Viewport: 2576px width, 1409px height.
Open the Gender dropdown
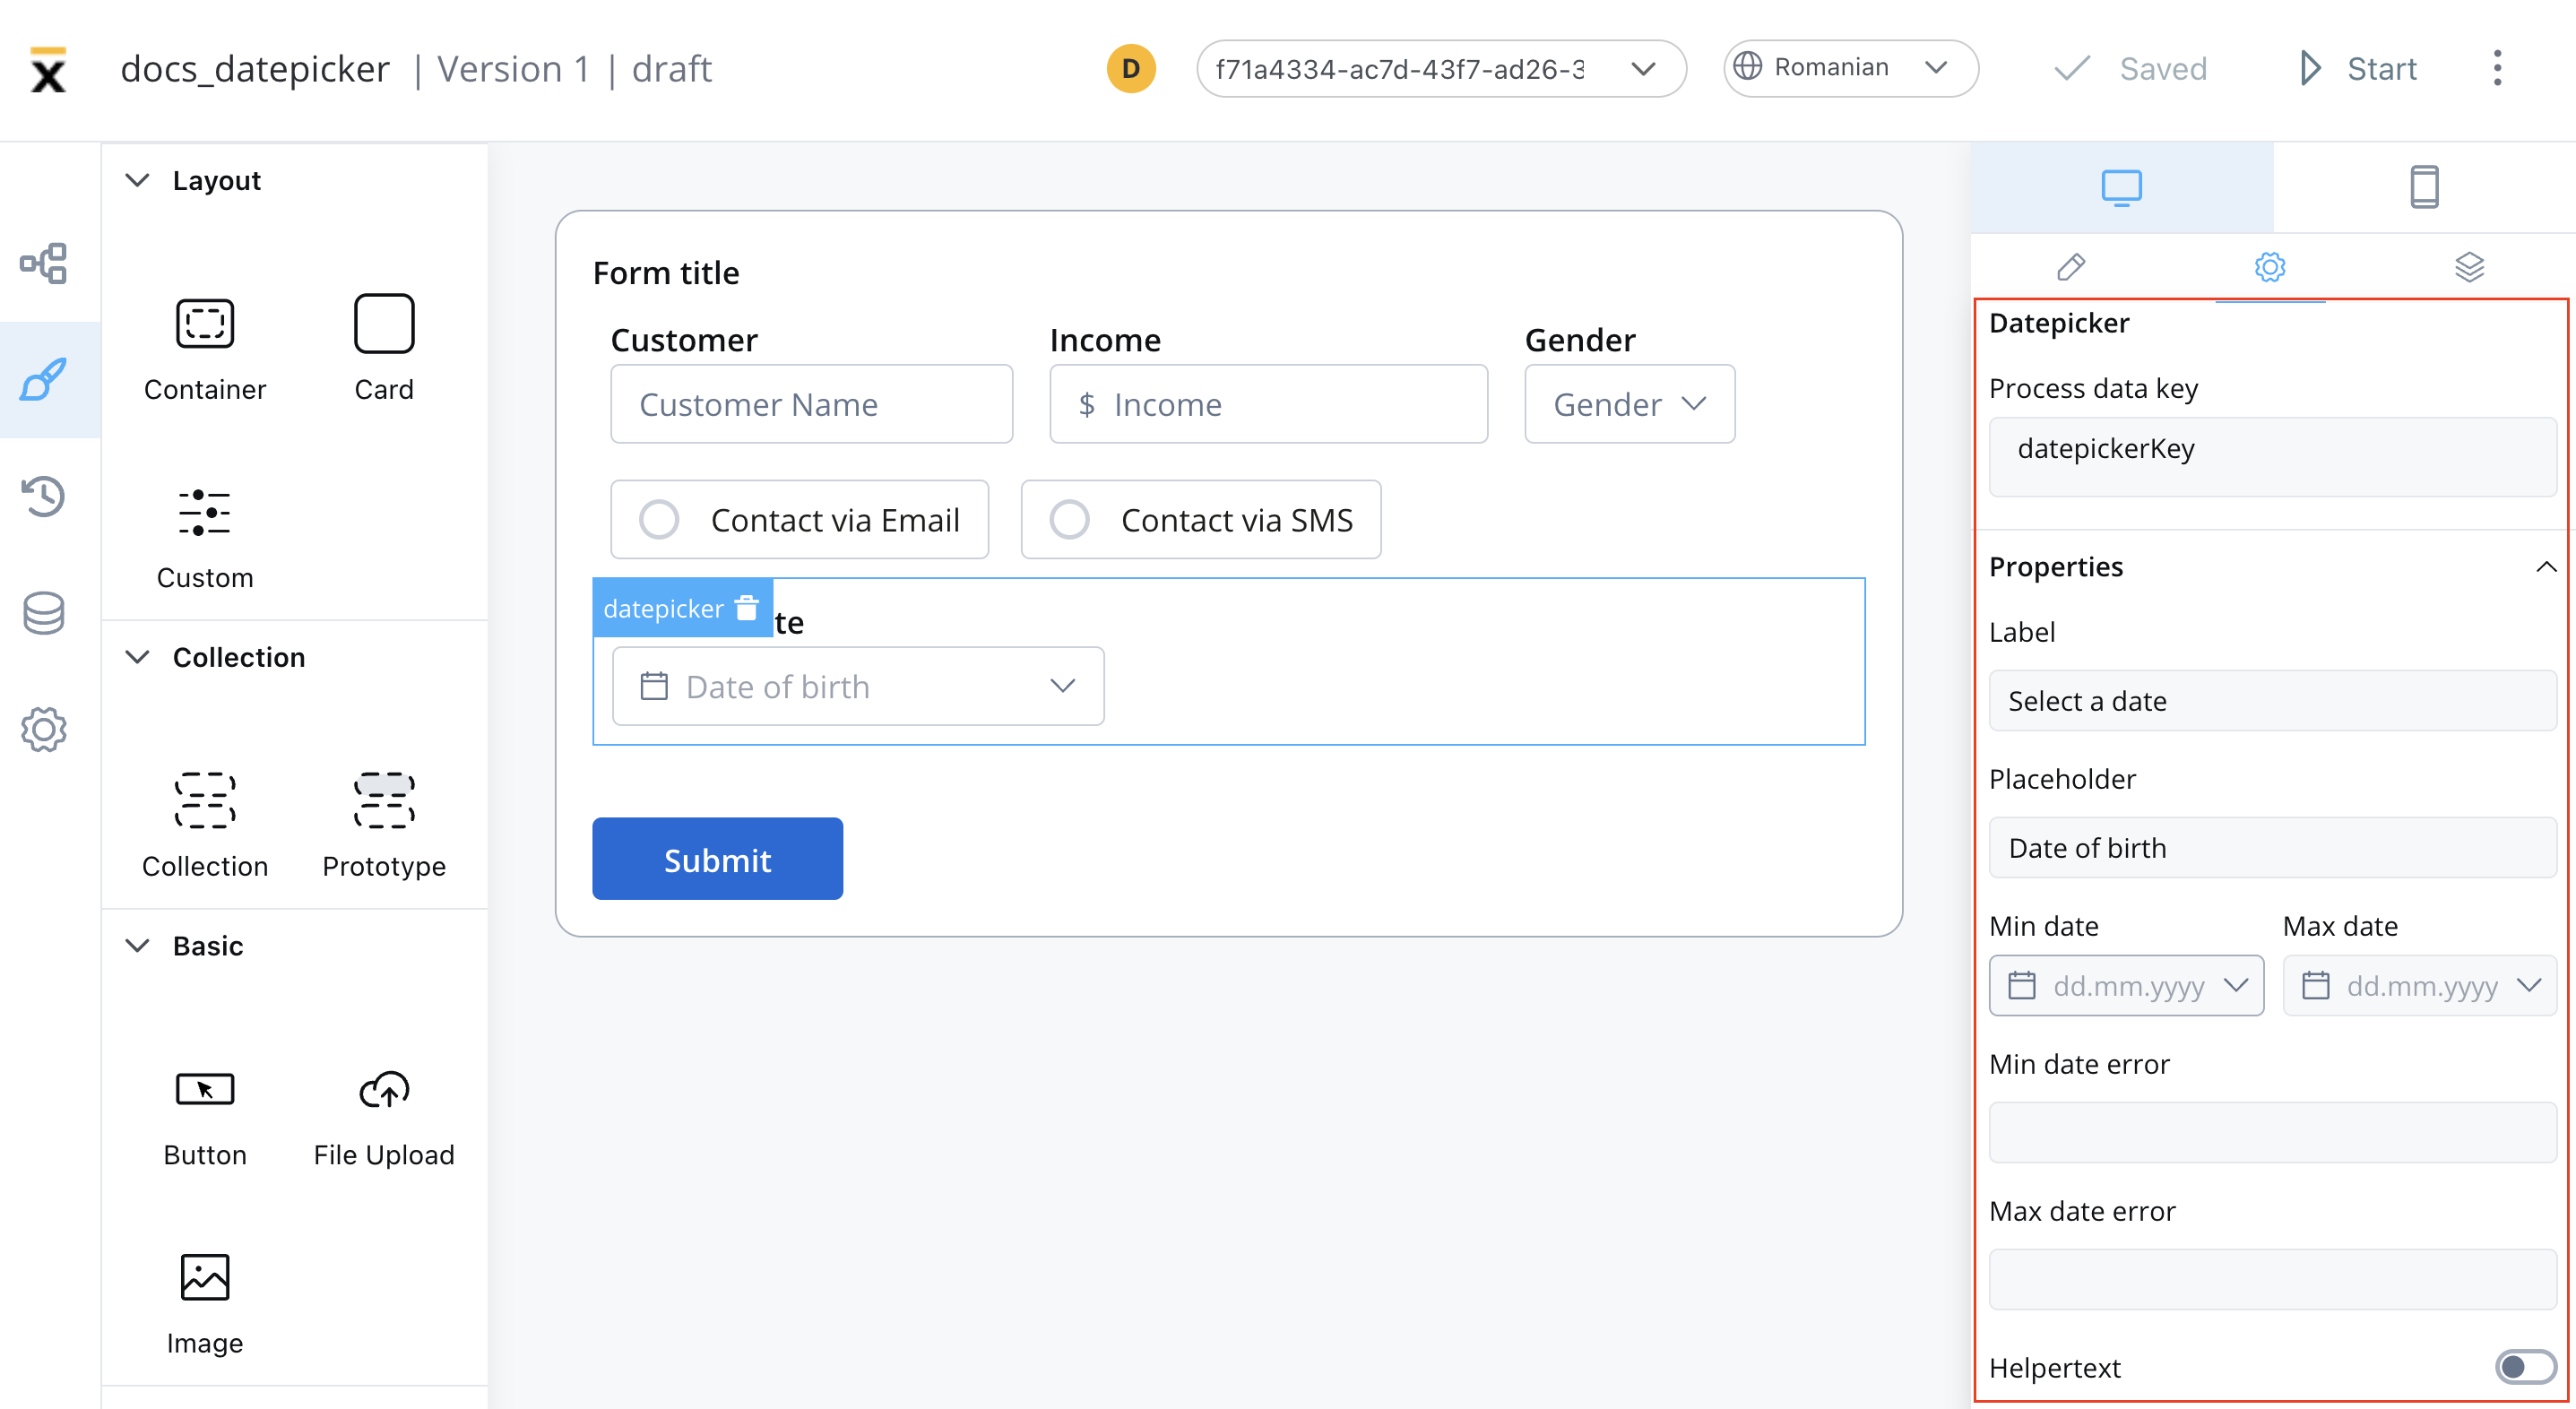tap(1630, 404)
